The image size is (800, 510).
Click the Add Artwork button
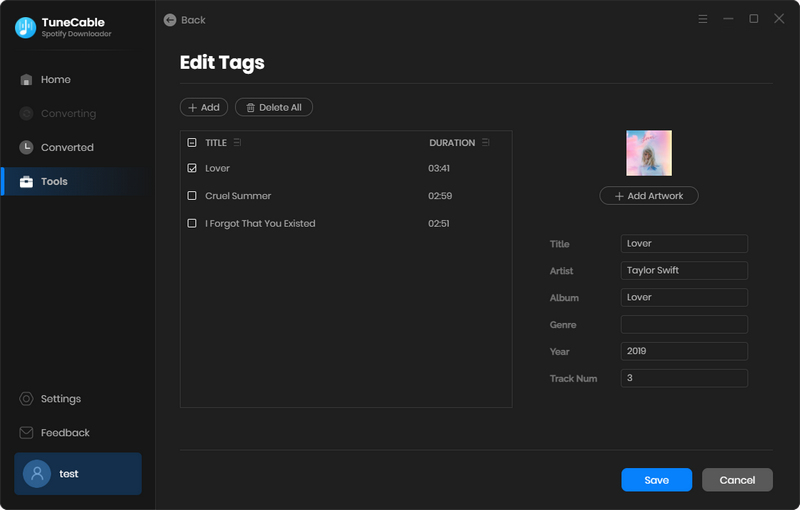pos(649,196)
